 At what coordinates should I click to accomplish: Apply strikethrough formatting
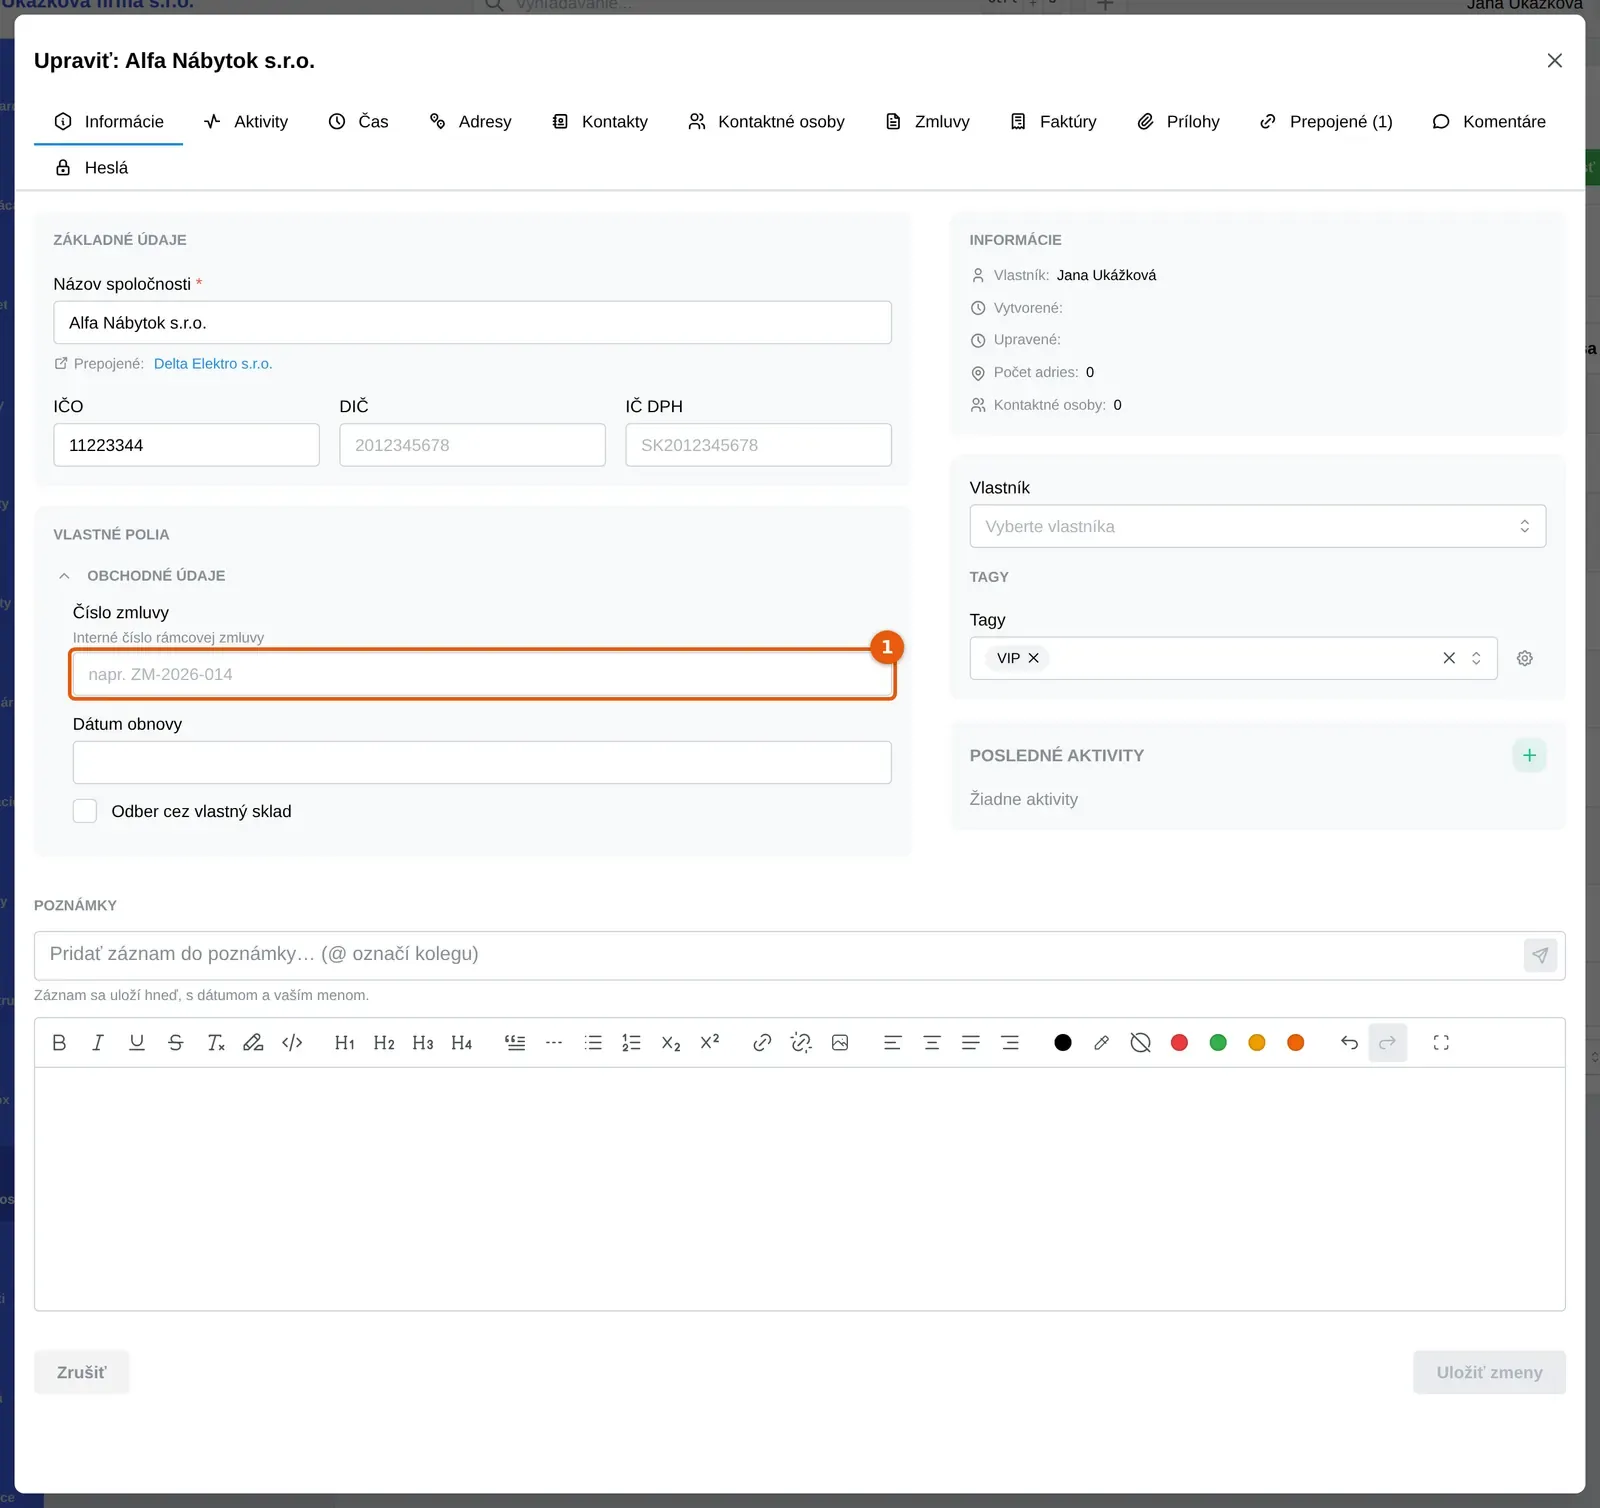point(176,1043)
